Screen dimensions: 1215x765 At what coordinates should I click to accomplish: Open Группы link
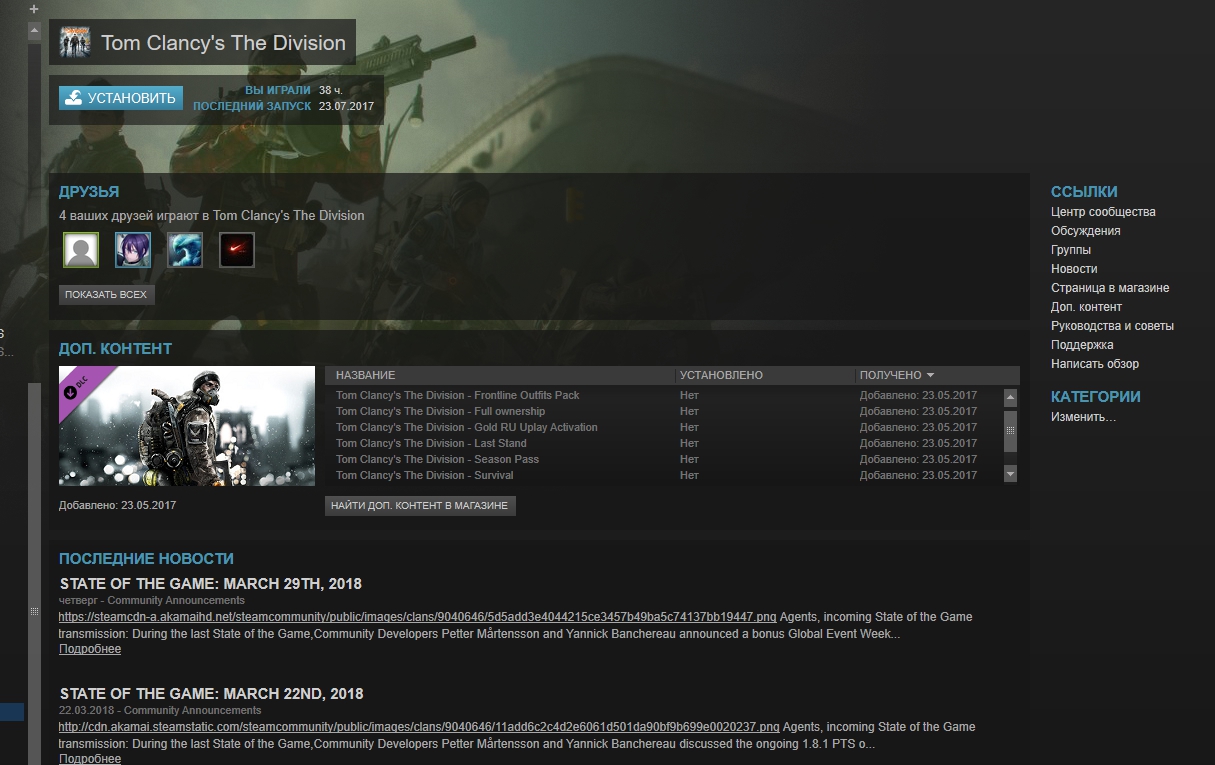point(1071,250)
